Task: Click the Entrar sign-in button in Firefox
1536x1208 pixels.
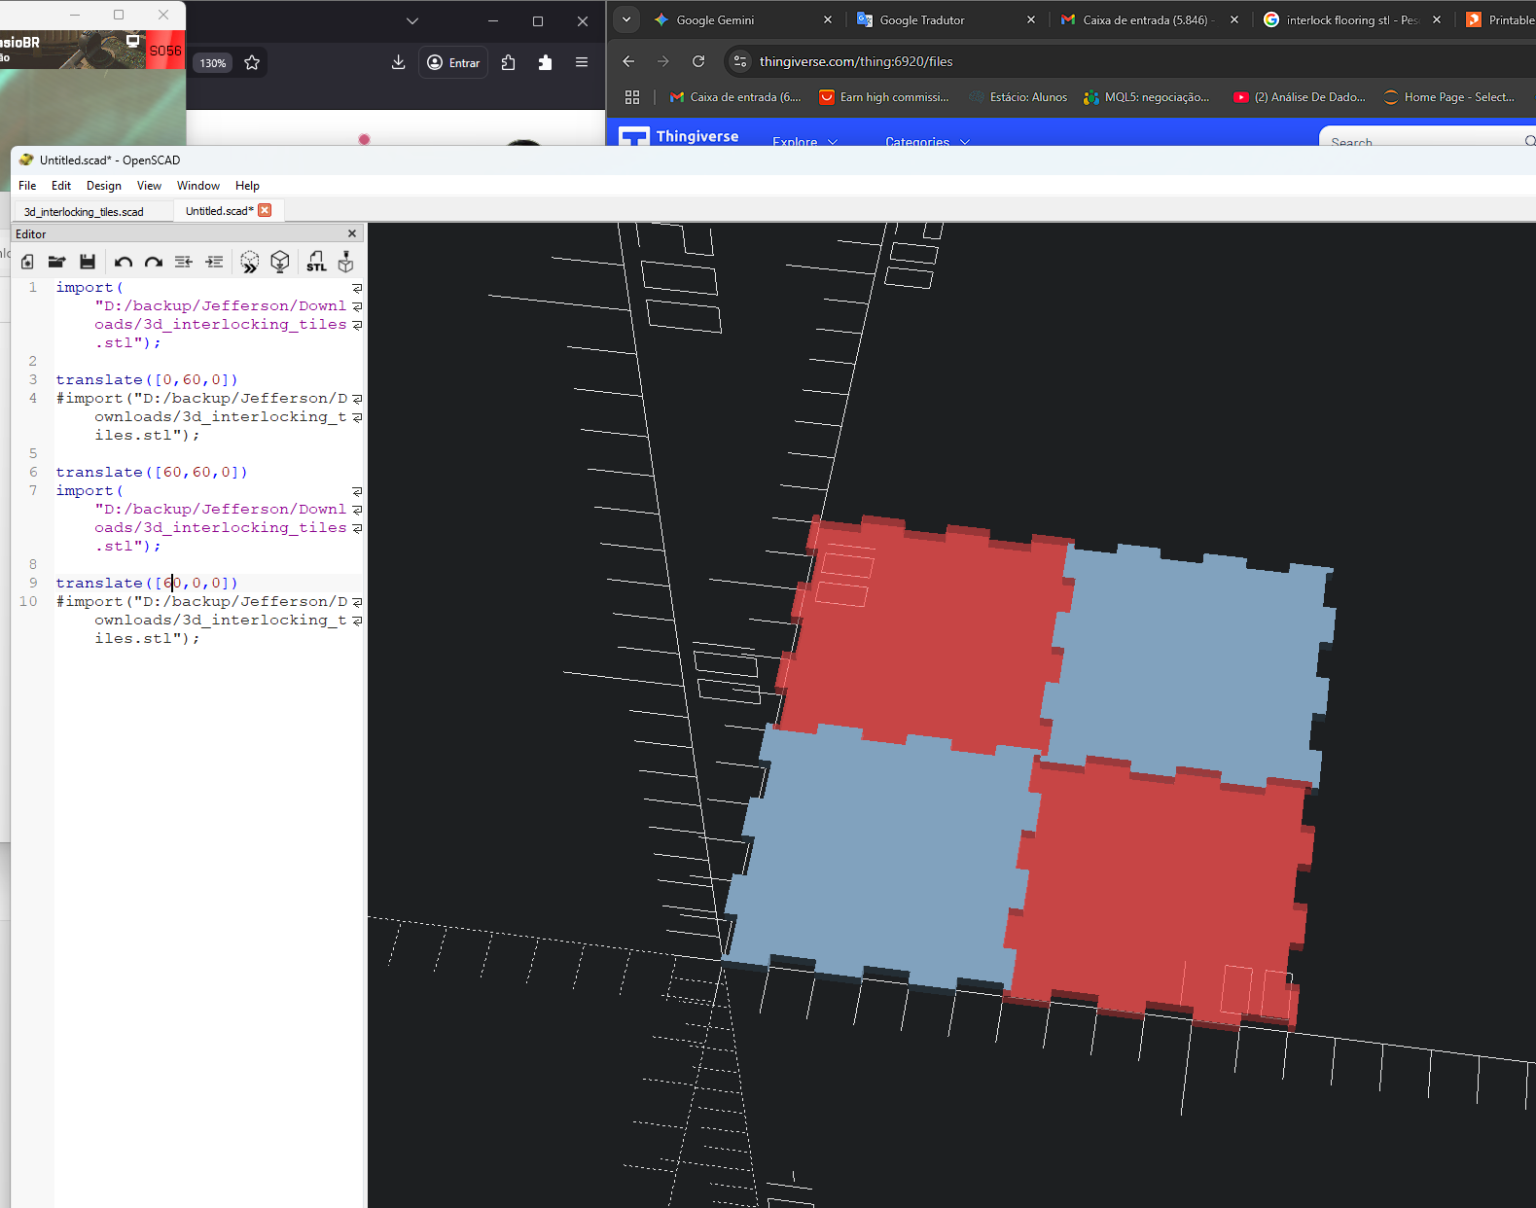Action: point(454,62)
